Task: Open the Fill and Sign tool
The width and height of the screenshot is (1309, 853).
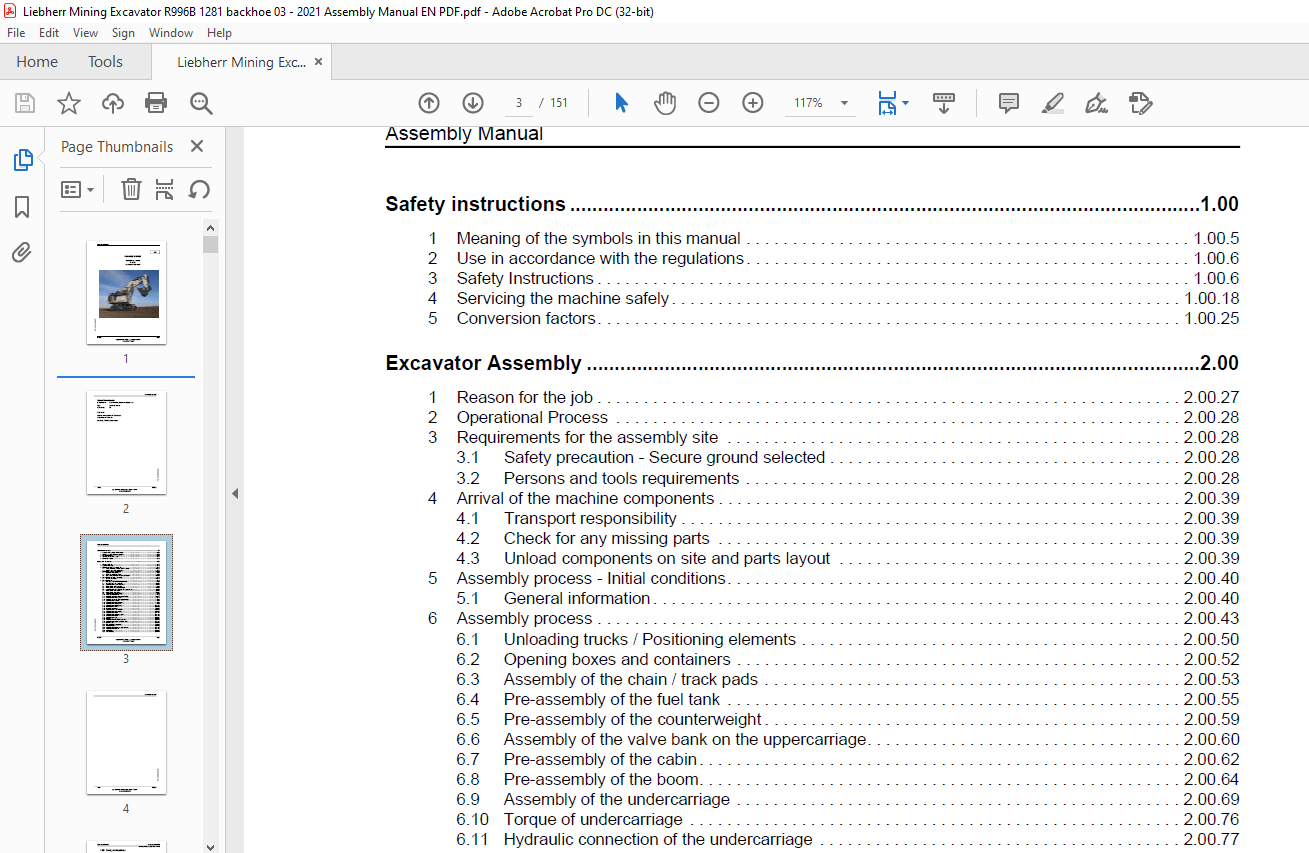Action: [x=1096, y=103]
